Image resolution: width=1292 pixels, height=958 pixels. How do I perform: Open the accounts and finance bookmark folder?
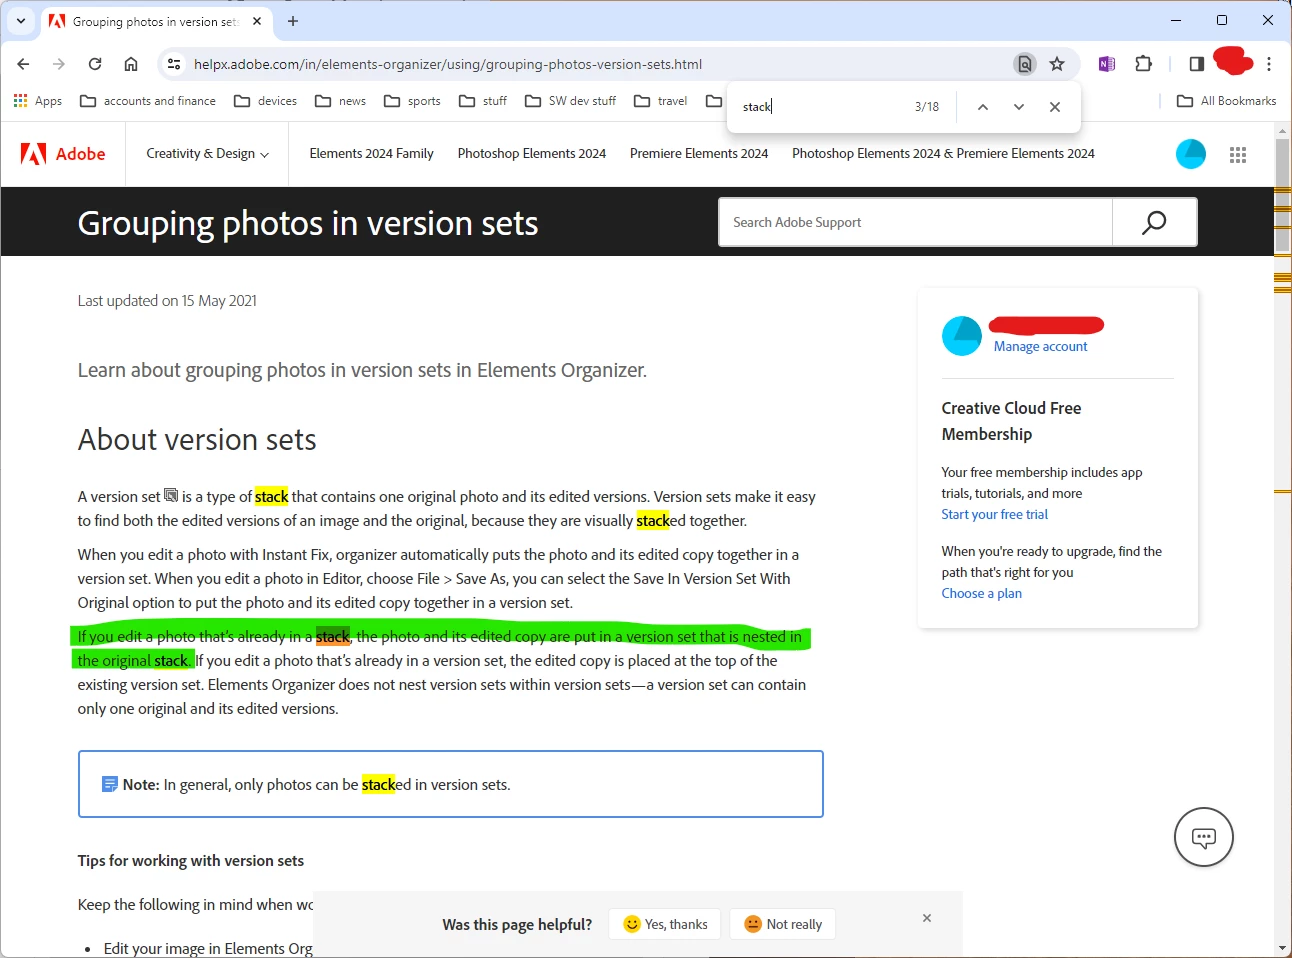147,101
